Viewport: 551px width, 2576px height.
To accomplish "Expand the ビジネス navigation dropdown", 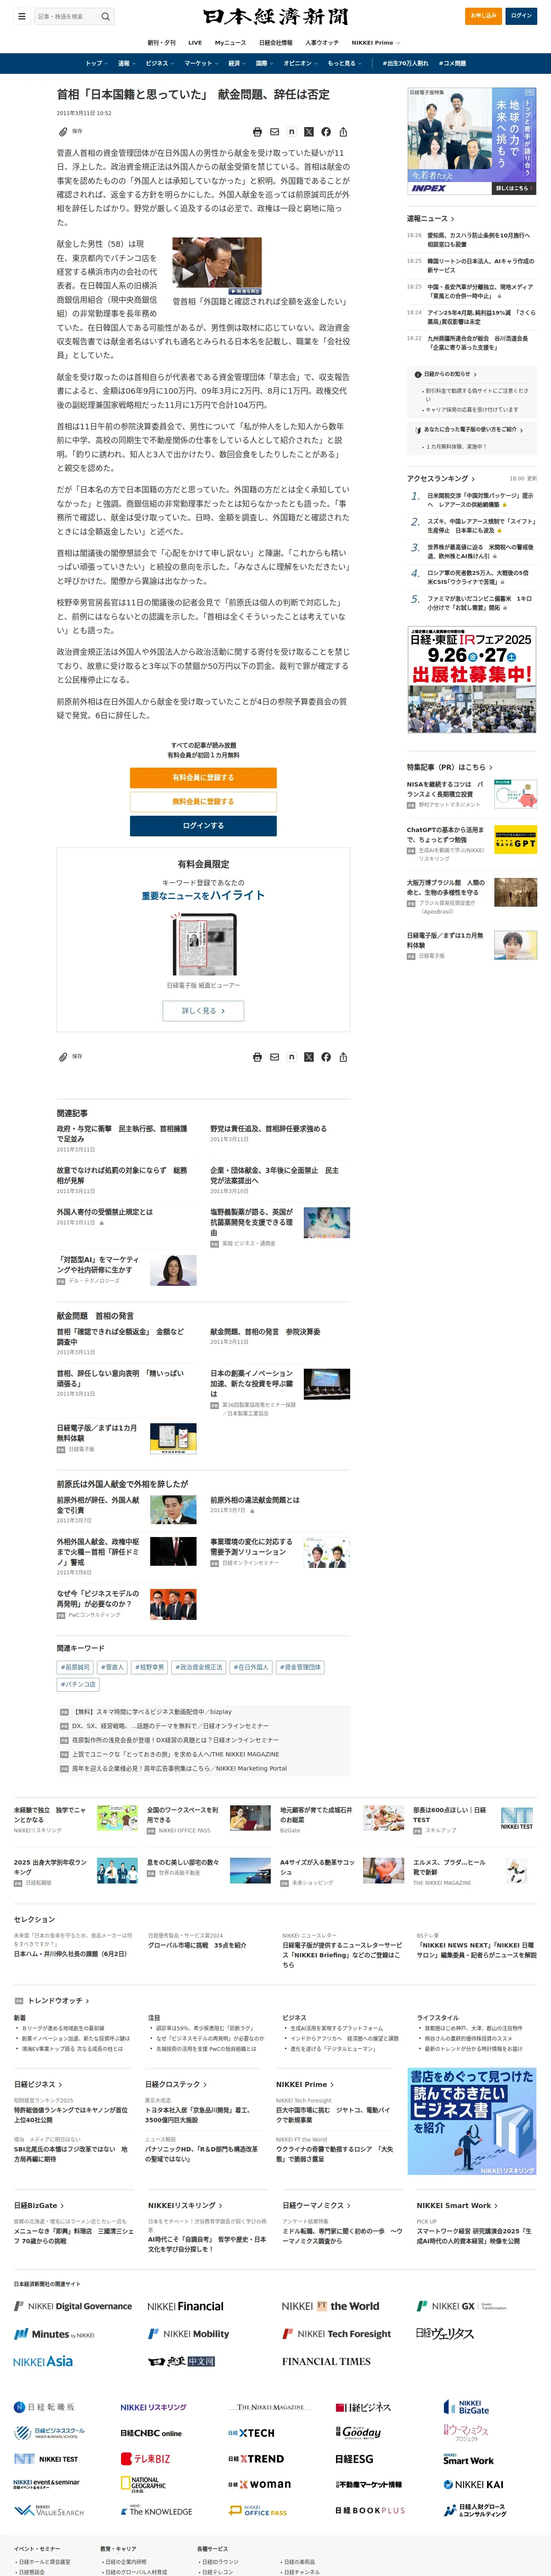I will (160, 63).
